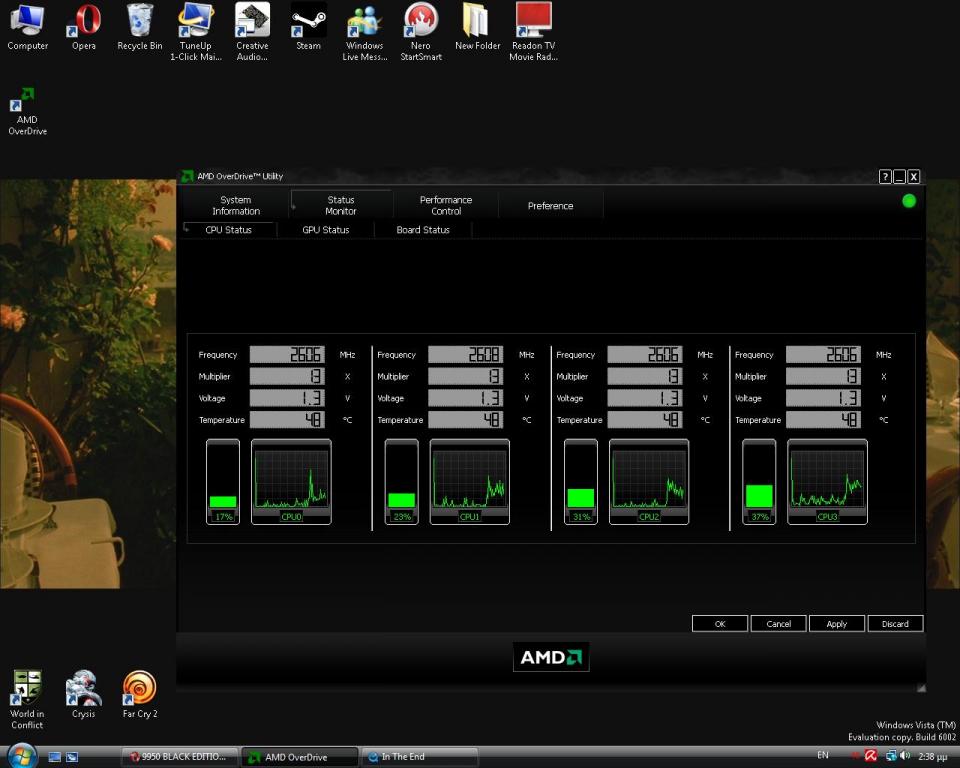
Task: Click the CPU3 usage bar showing 37%
Action: pyautogui.click(x=759, y=481)
